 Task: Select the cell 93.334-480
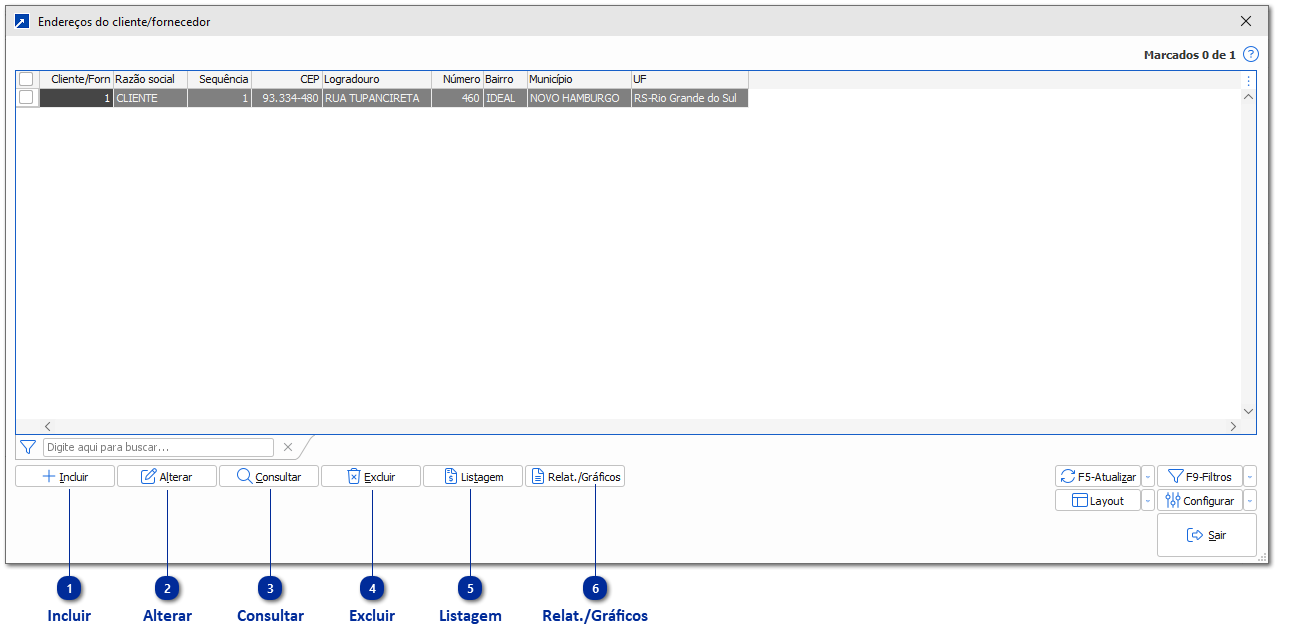(287, 98)
